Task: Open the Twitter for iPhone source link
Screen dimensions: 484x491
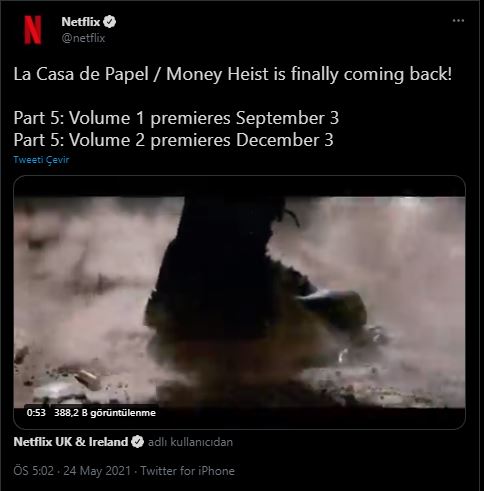Action: [187, 471]
